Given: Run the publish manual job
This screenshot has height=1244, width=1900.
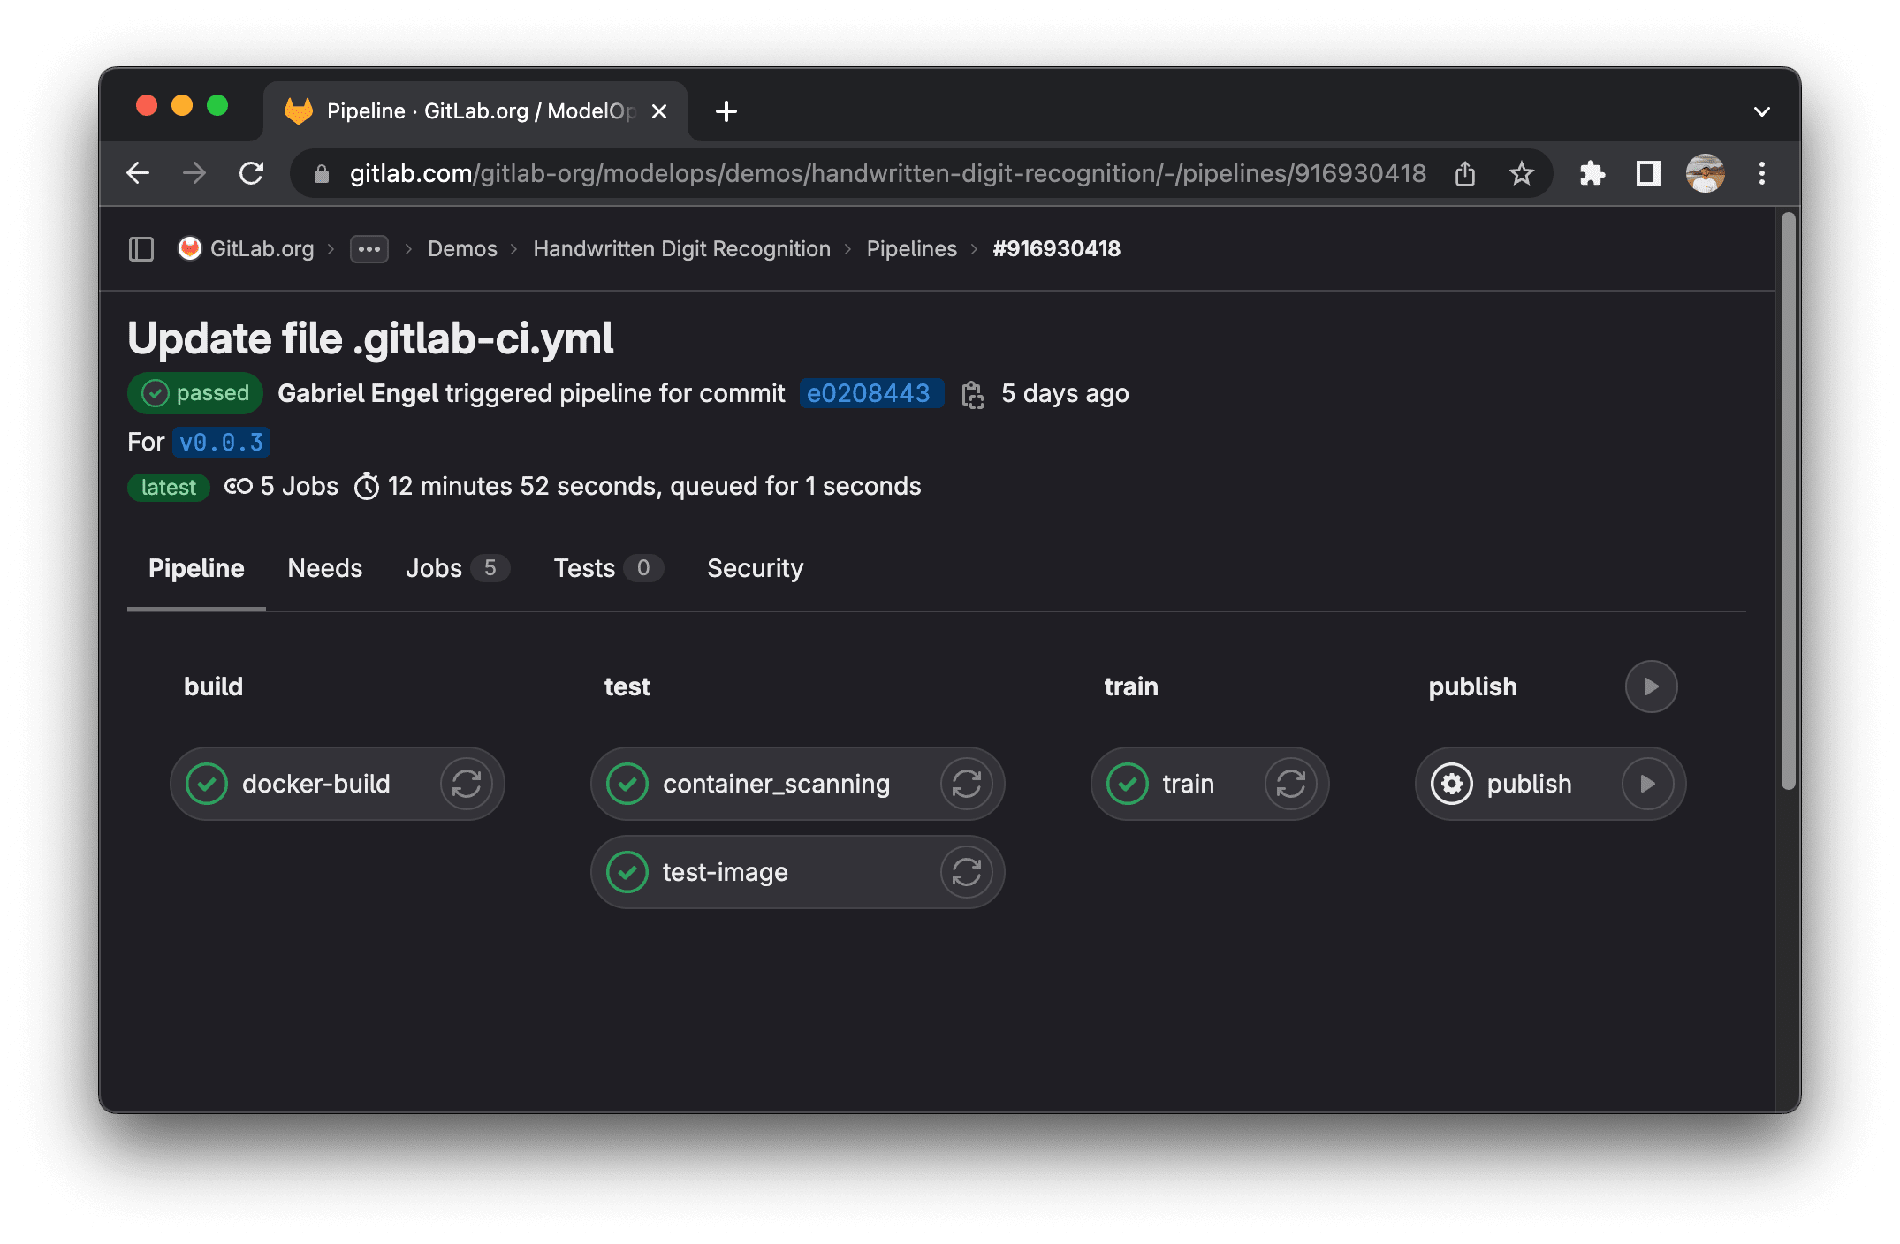Looking at the screenshot, I should 1647,784.
